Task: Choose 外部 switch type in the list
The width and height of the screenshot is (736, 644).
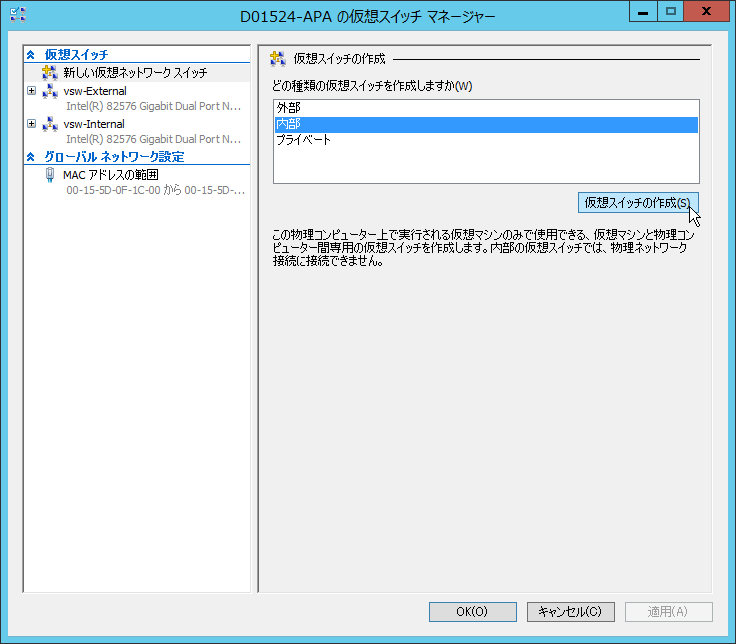Action: (x=486, y=108)
